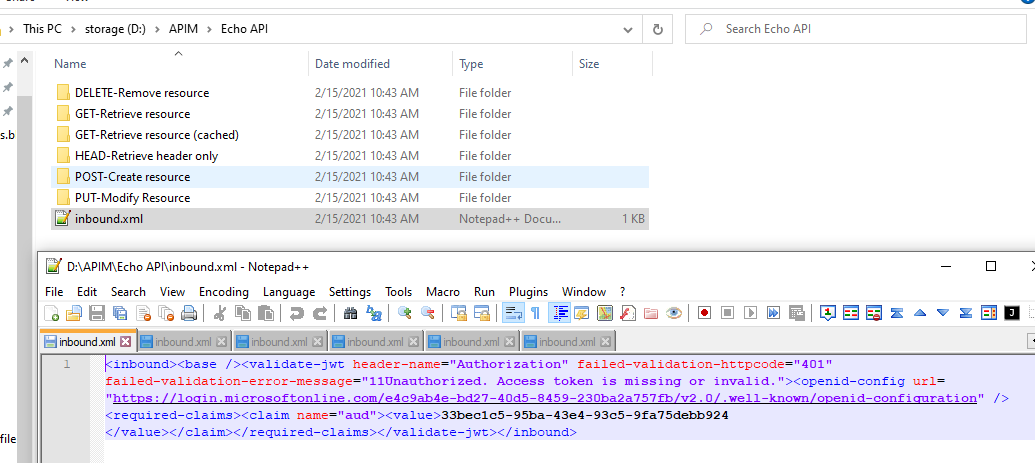
Task: Save the current file with the floppy icon
Action: click(97, 313)
